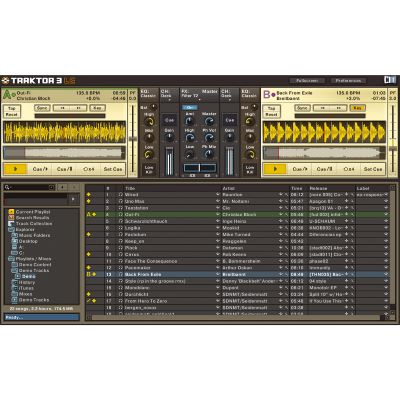Select Current Playlist in the browser tree
Viewport: 400px width, 400px height.
(33, 212)
